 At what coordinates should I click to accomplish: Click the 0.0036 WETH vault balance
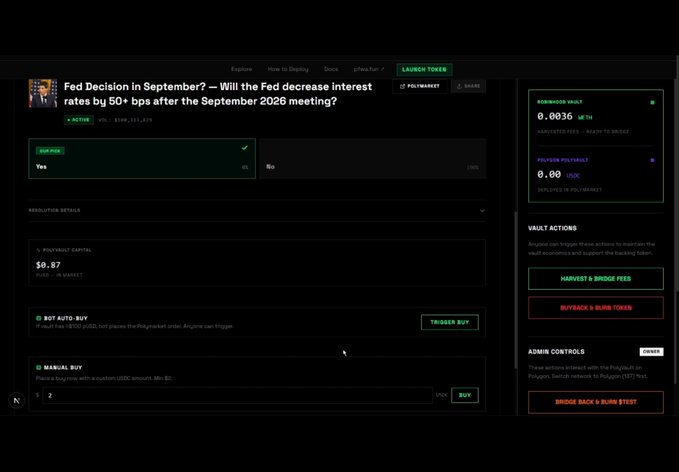[x=565, y=116]
